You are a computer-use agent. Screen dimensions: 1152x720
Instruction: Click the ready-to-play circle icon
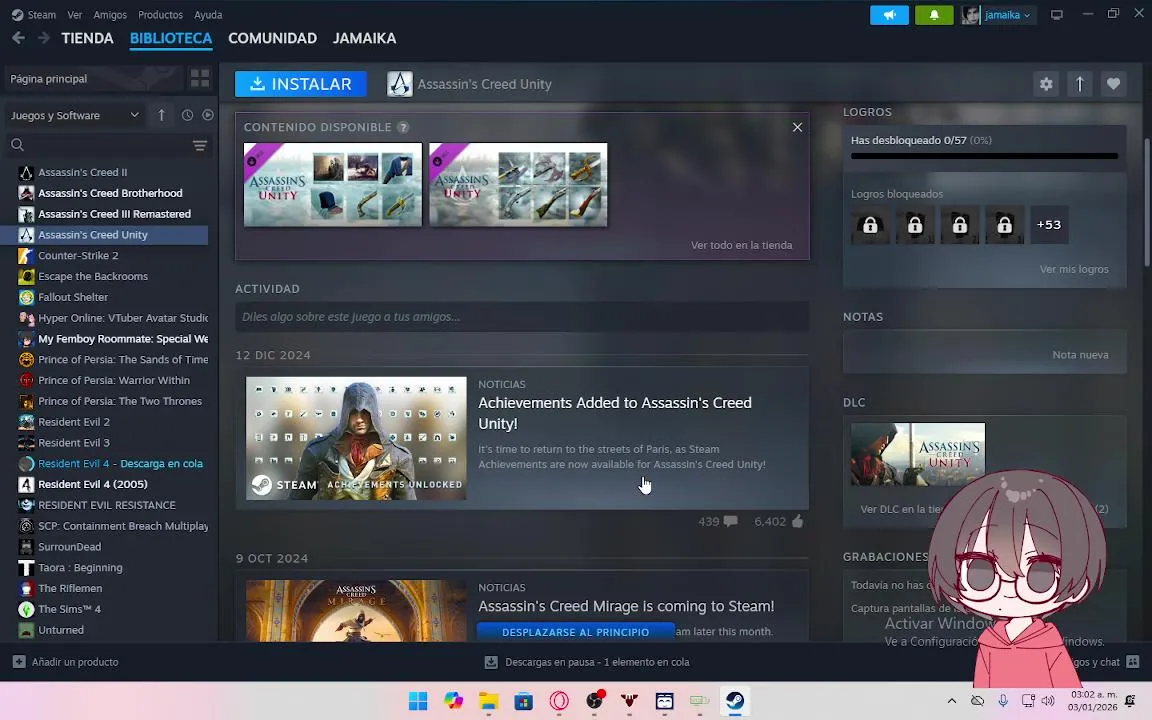click(x=208, y=115)
